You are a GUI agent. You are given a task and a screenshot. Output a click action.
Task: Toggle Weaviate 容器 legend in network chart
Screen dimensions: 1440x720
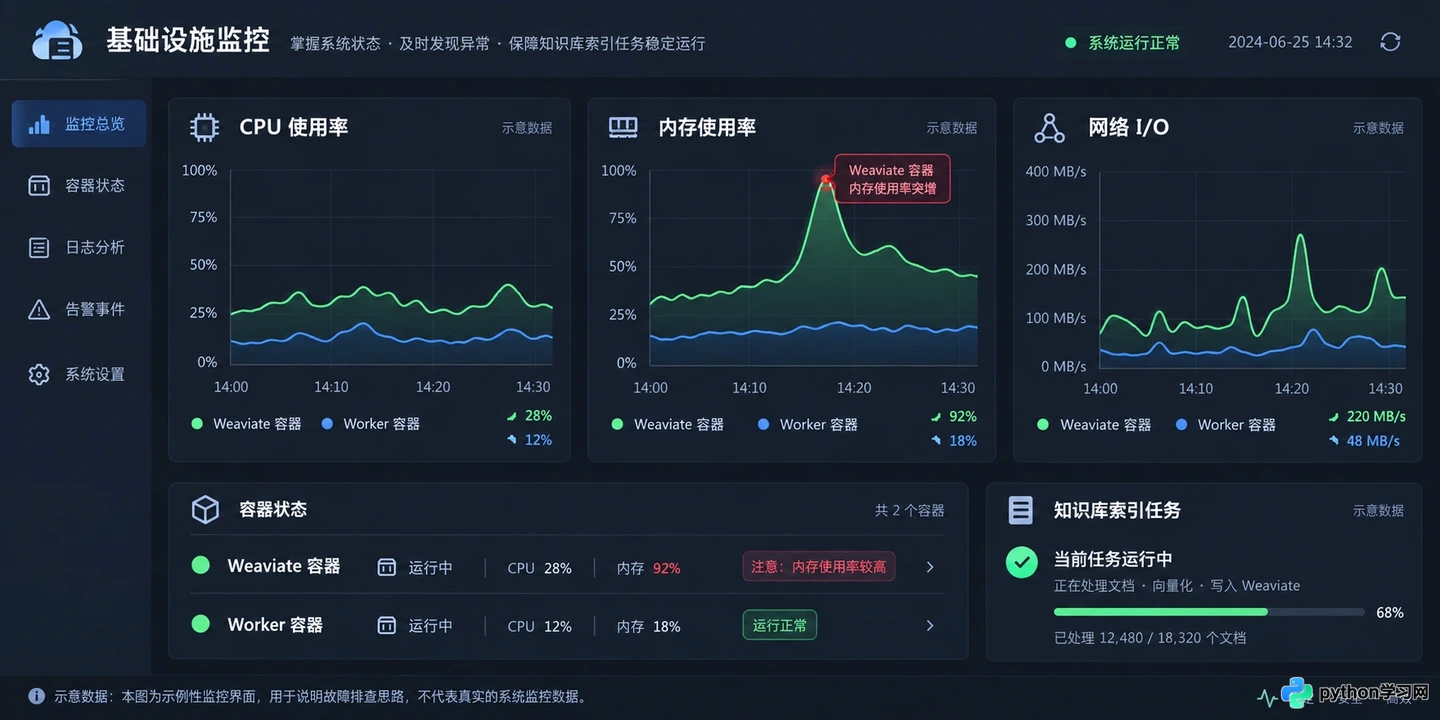coord(1094,425)
